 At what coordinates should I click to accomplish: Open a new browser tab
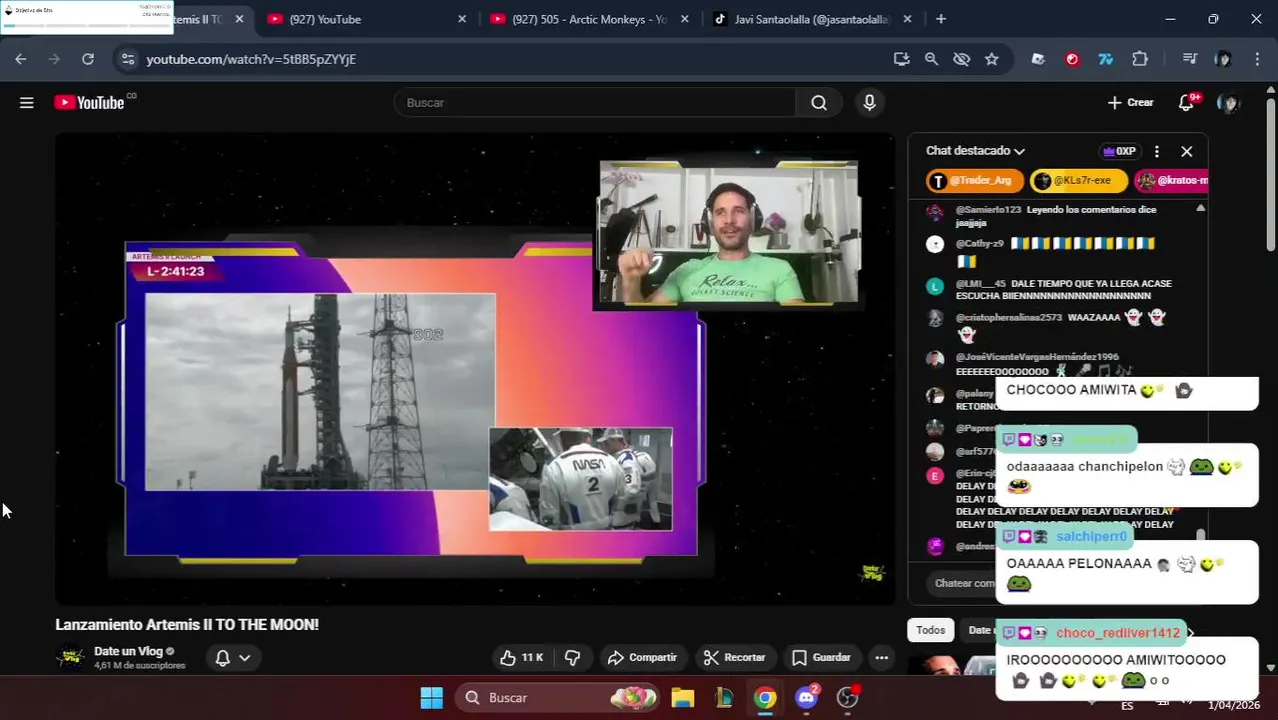(941, 19)
